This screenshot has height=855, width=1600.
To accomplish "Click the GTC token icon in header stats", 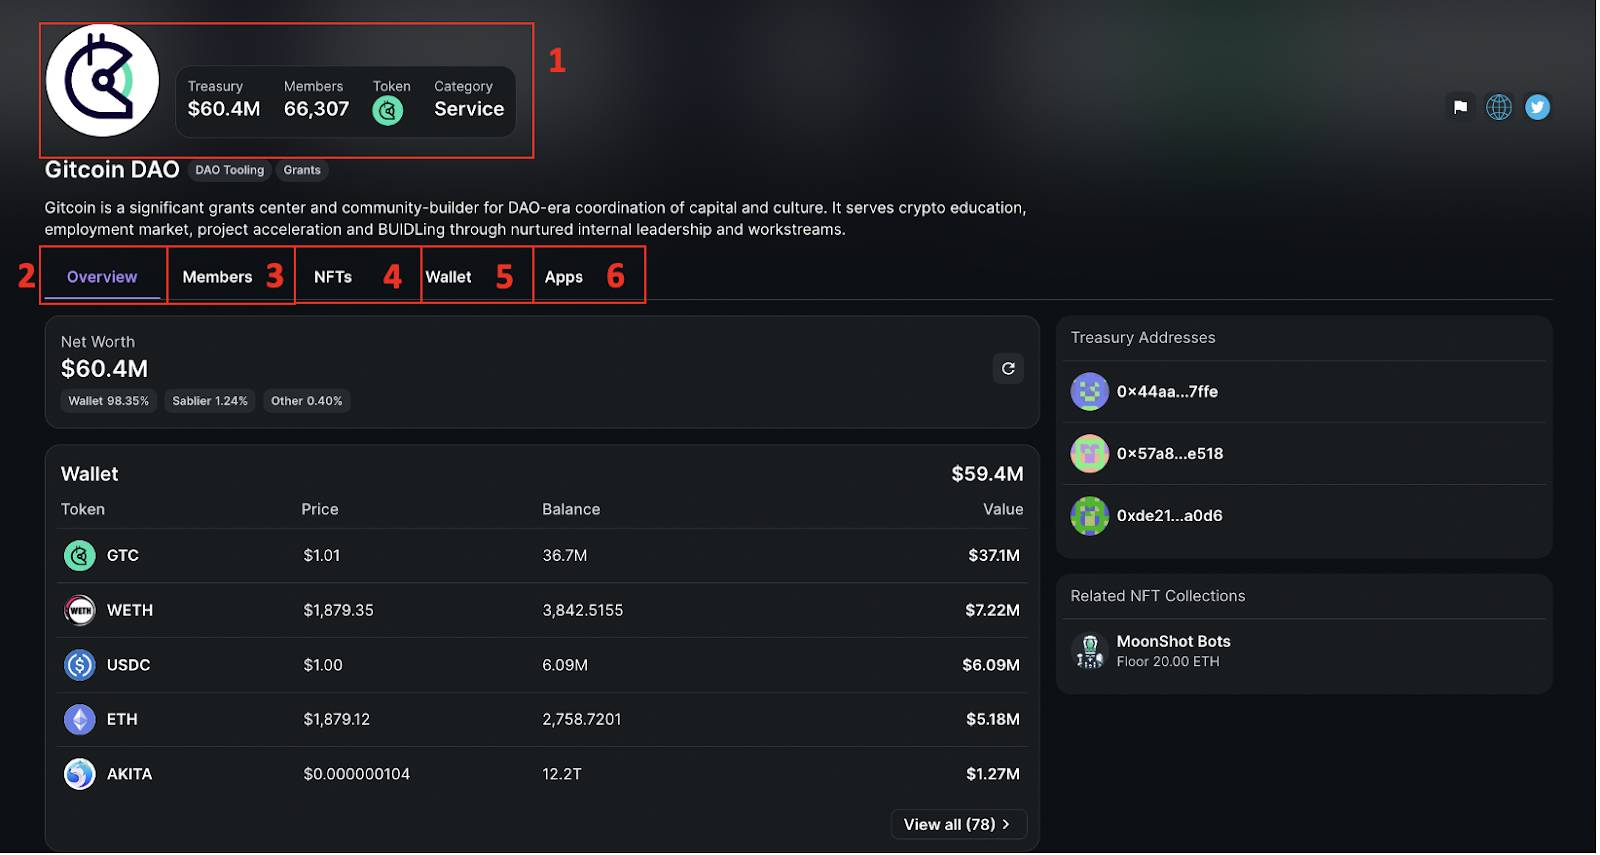I will (x=388, y=110).
